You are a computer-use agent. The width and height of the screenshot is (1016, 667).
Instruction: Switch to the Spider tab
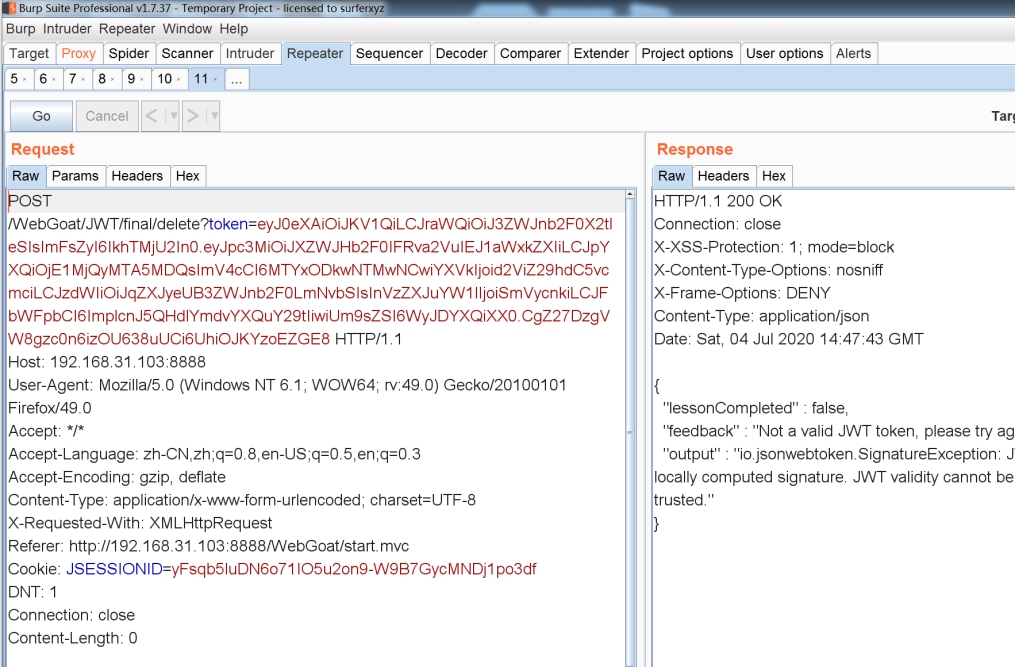(x=129, y=53)
